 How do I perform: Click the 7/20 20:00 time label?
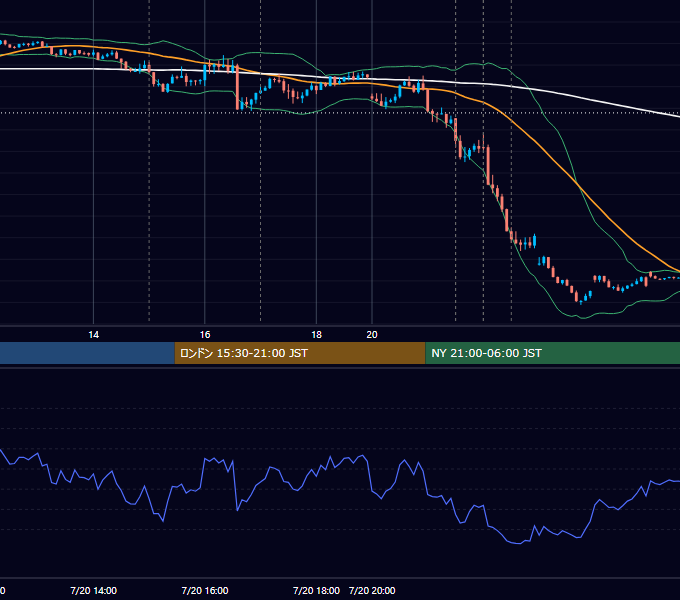(372, 590)
